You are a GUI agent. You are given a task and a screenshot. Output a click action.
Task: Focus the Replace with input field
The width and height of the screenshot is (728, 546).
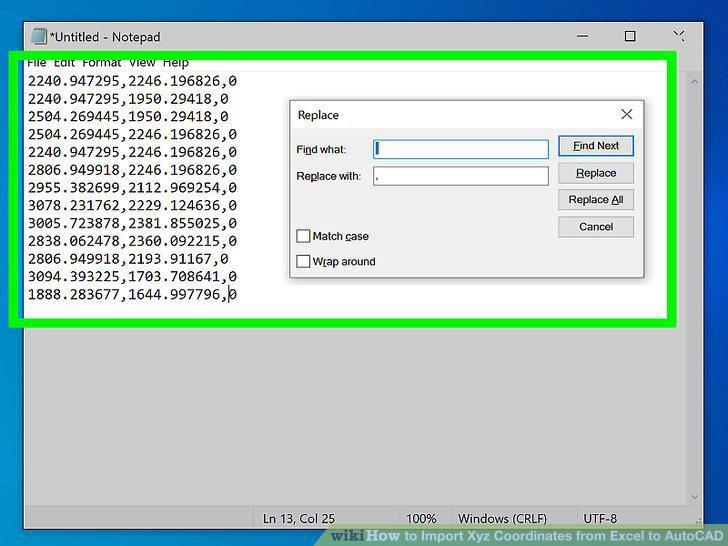coord(461,176)
